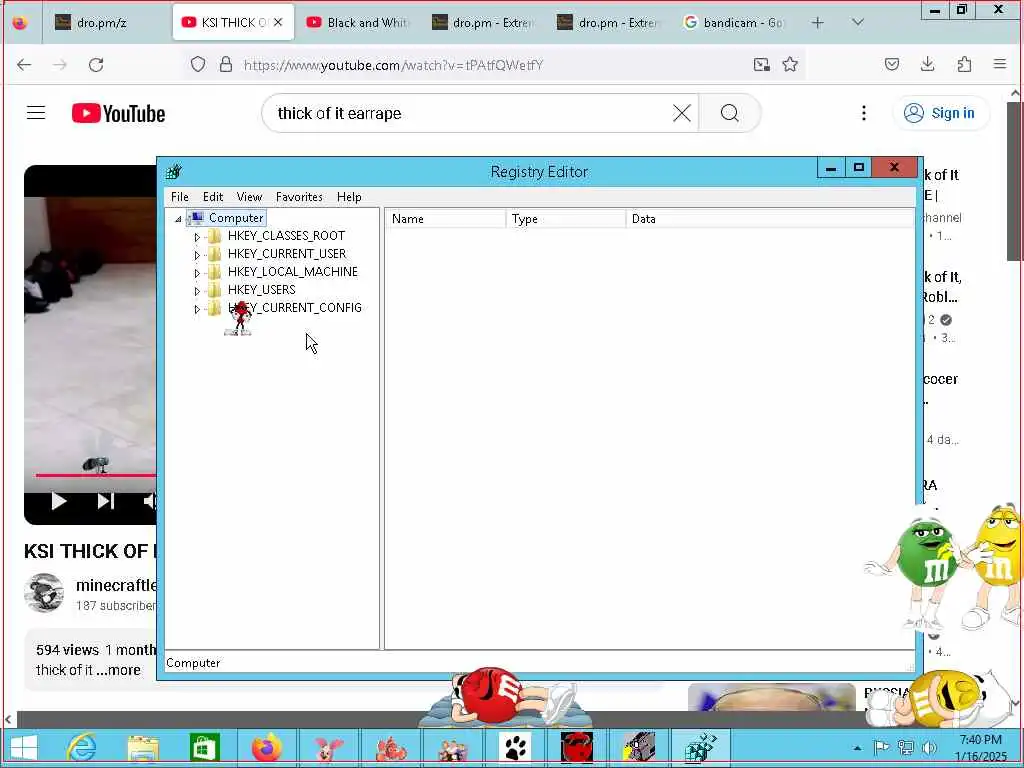Expand HKEY_CLASSES_ROOT key
Image resolution: width=1024 pixels, height=768 pixels.
(x=197, y=237)
